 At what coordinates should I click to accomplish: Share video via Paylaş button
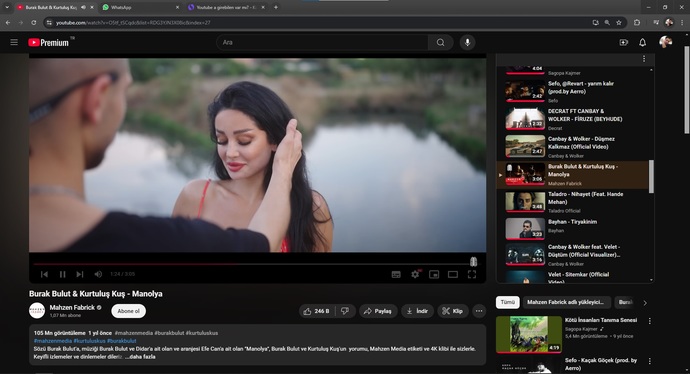(378, 311)
